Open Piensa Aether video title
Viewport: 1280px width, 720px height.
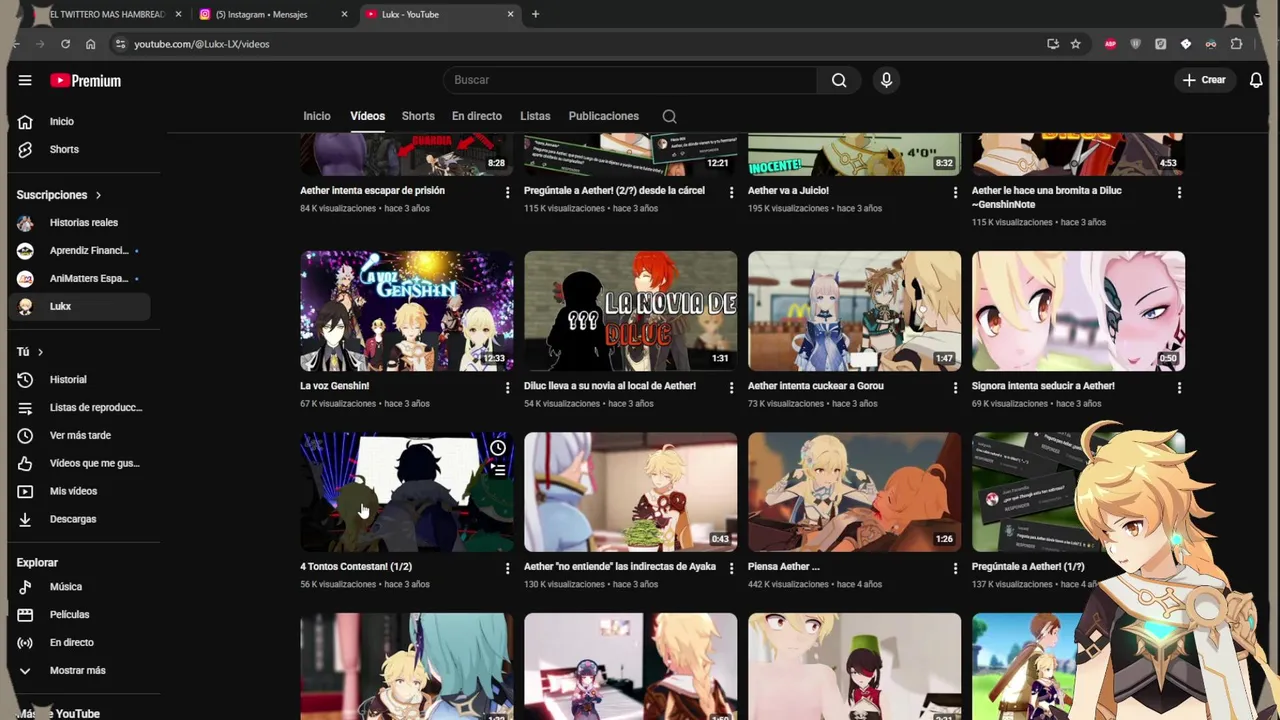pyautogui.click(x=784, y=566)
